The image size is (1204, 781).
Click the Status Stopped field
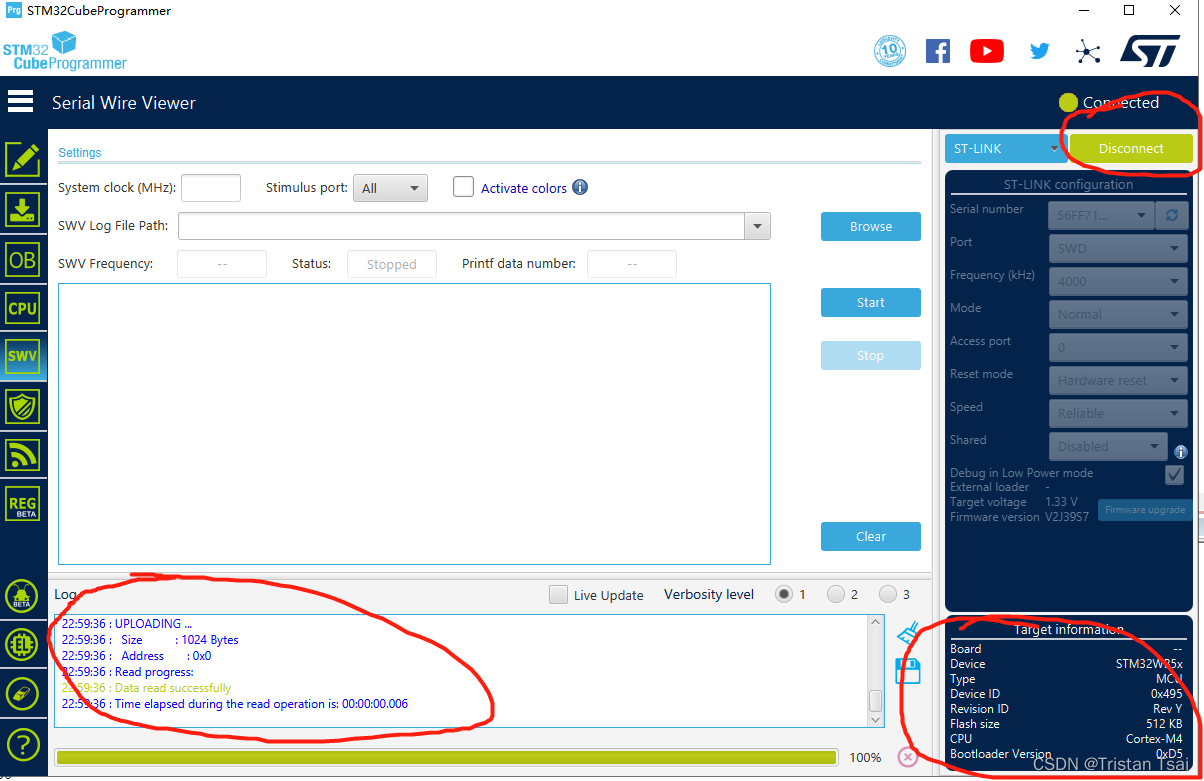(x=392, y=264)
